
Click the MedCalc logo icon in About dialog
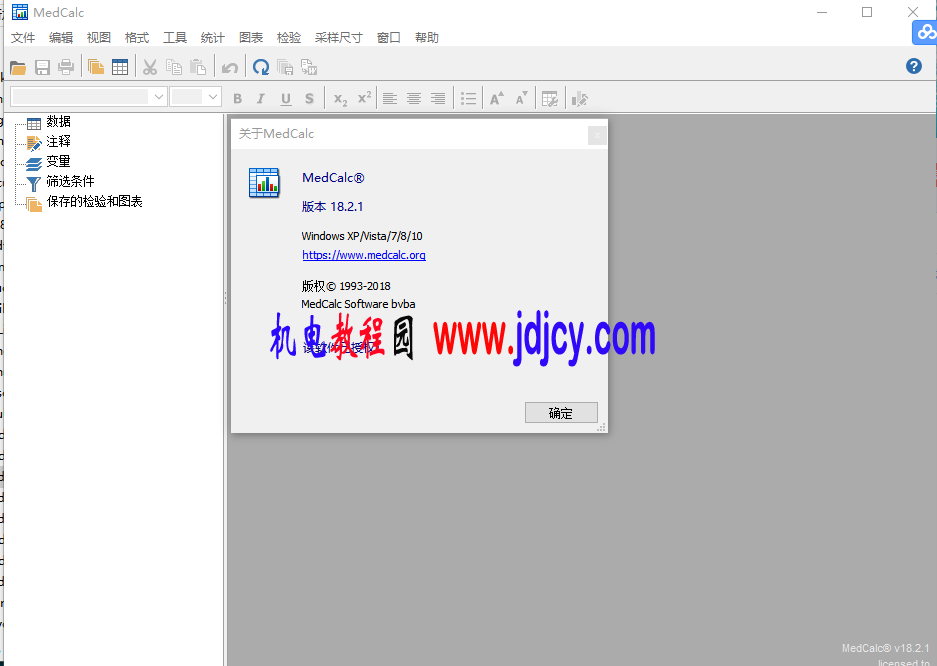click(264, 183)
